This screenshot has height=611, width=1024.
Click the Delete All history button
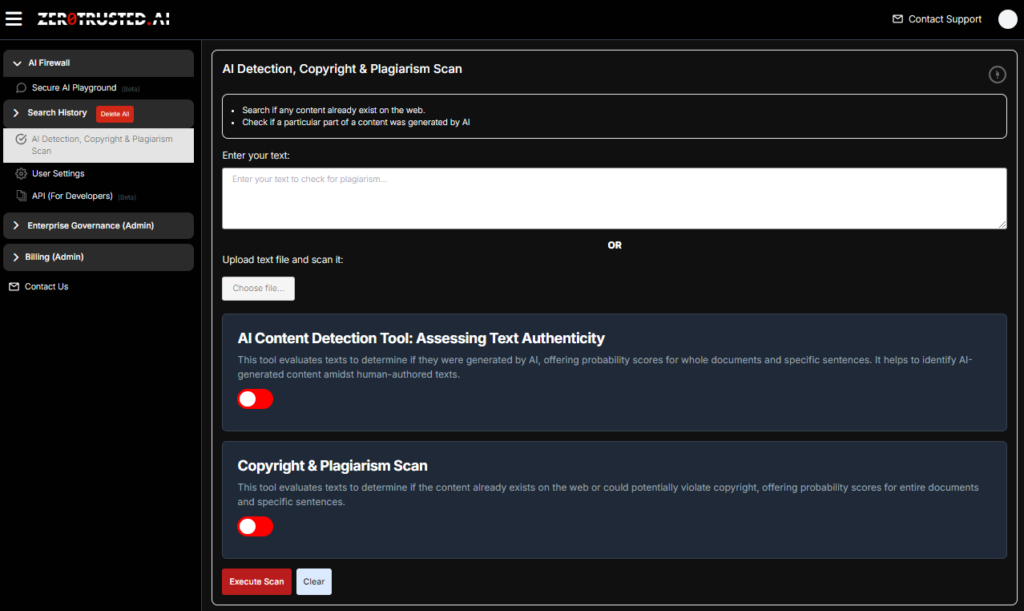[x=114, y=114]
